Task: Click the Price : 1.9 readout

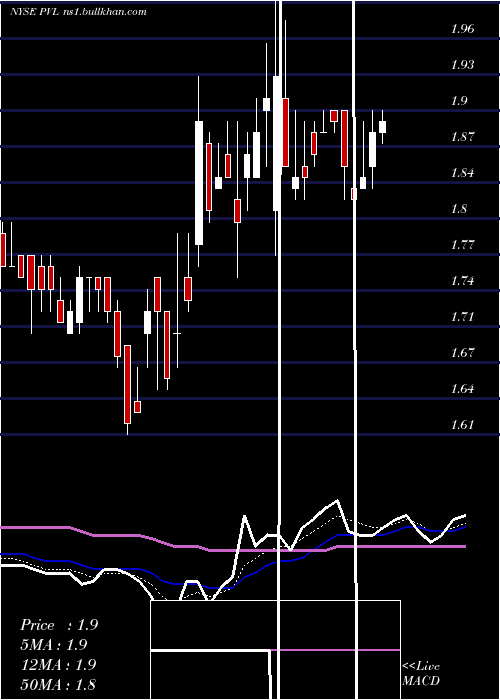Action: pos(59,625)
